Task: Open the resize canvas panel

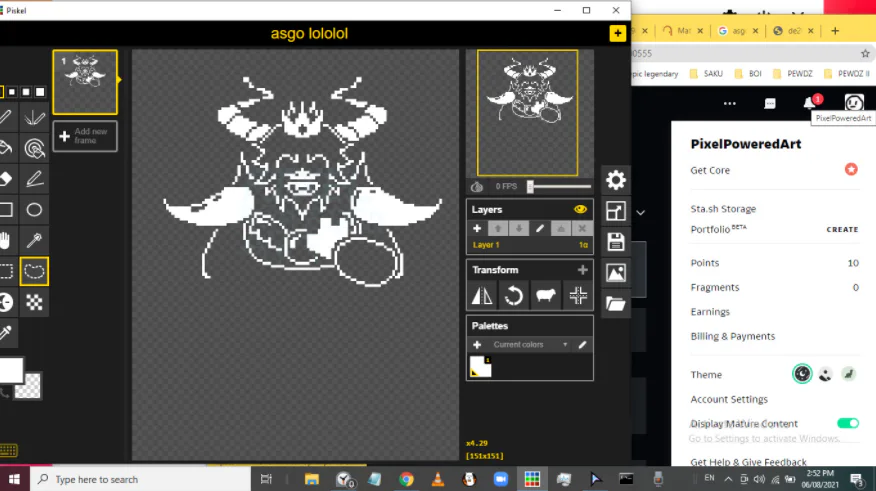Action: (616, 211)
